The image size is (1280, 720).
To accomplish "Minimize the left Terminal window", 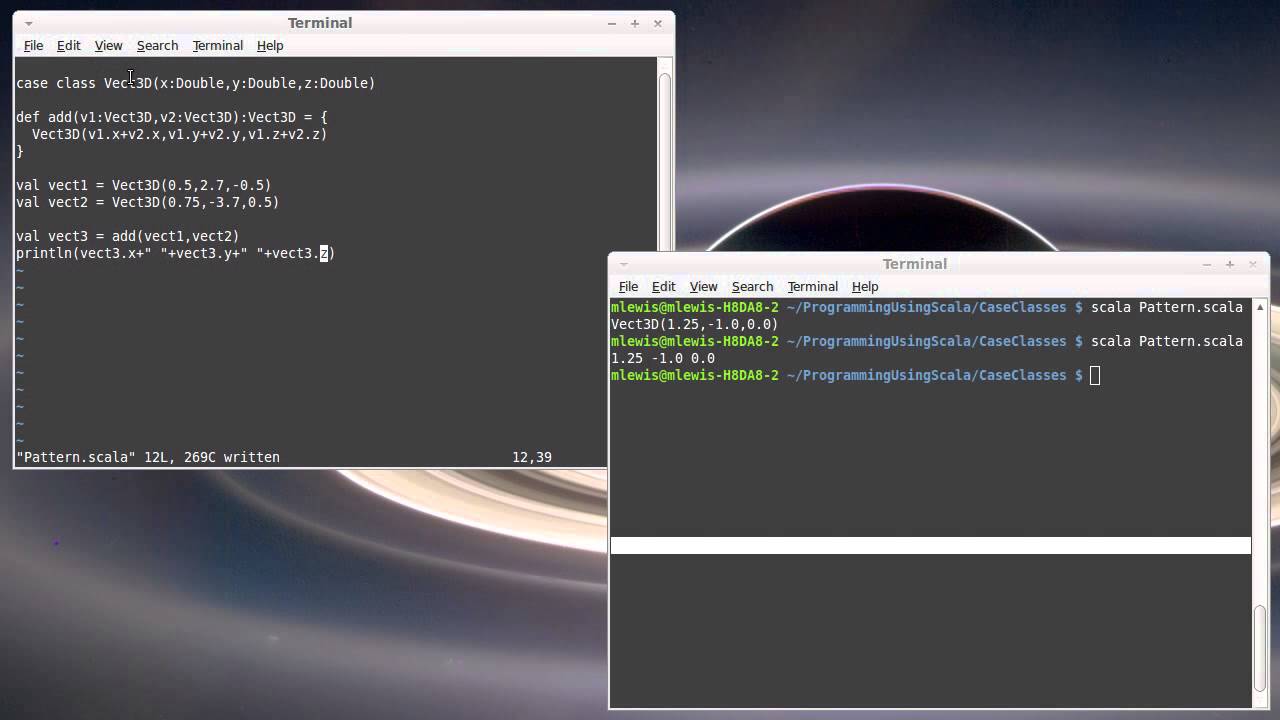I will click(x=612, y=23).
